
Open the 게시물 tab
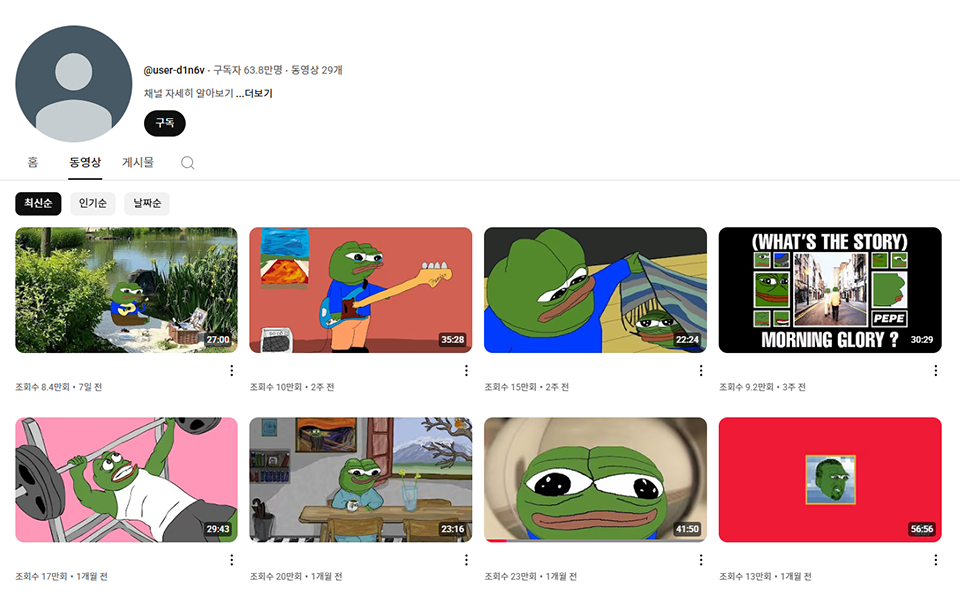[138, 162]
